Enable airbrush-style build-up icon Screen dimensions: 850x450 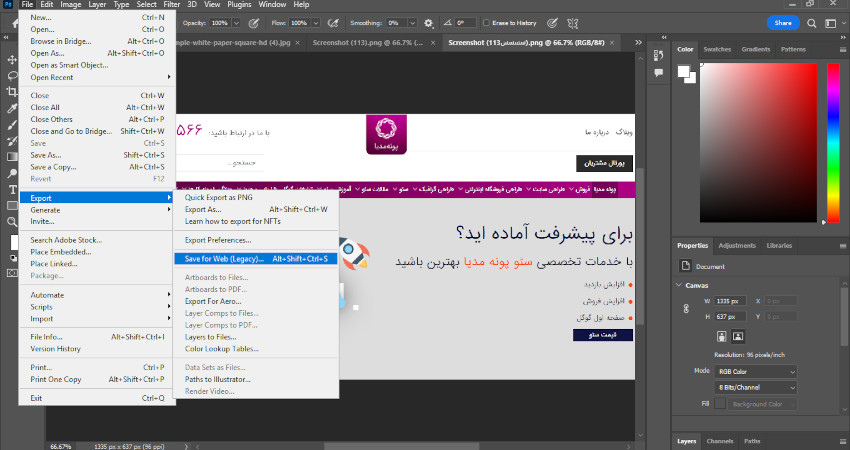[333, 23]
